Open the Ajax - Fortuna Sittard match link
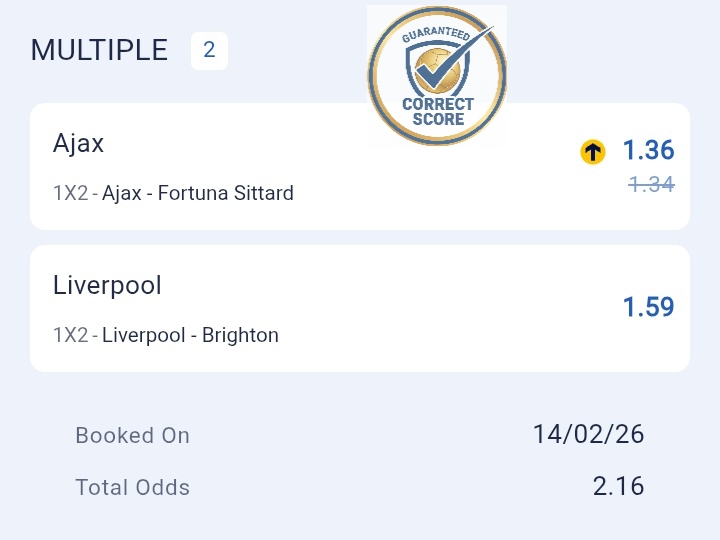Image resolution: width=720 pixels, height=540 pixels. click(x=198, y=193)
